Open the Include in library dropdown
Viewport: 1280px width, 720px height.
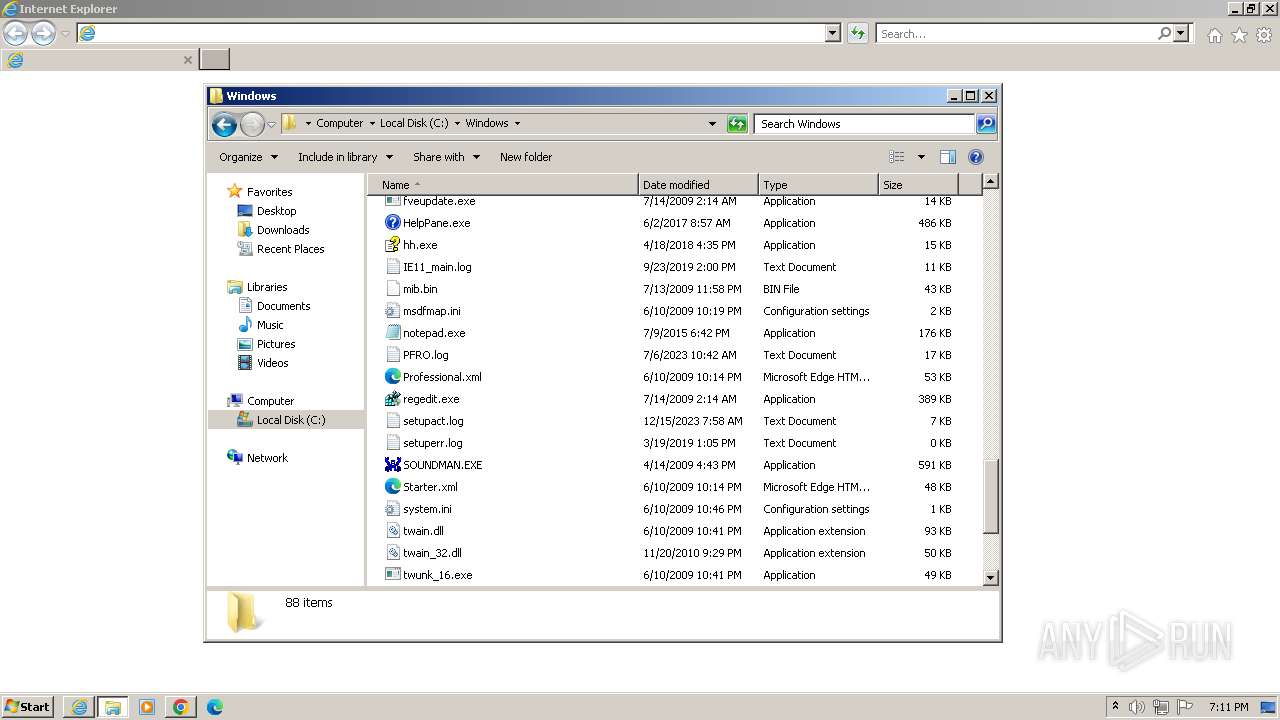pos(345,157)
